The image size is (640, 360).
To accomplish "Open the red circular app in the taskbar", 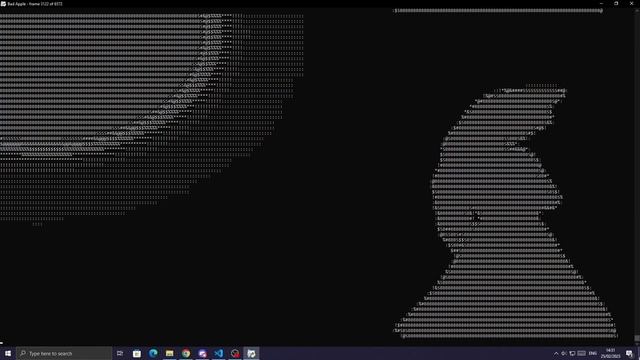I will [x=235, y=353].
